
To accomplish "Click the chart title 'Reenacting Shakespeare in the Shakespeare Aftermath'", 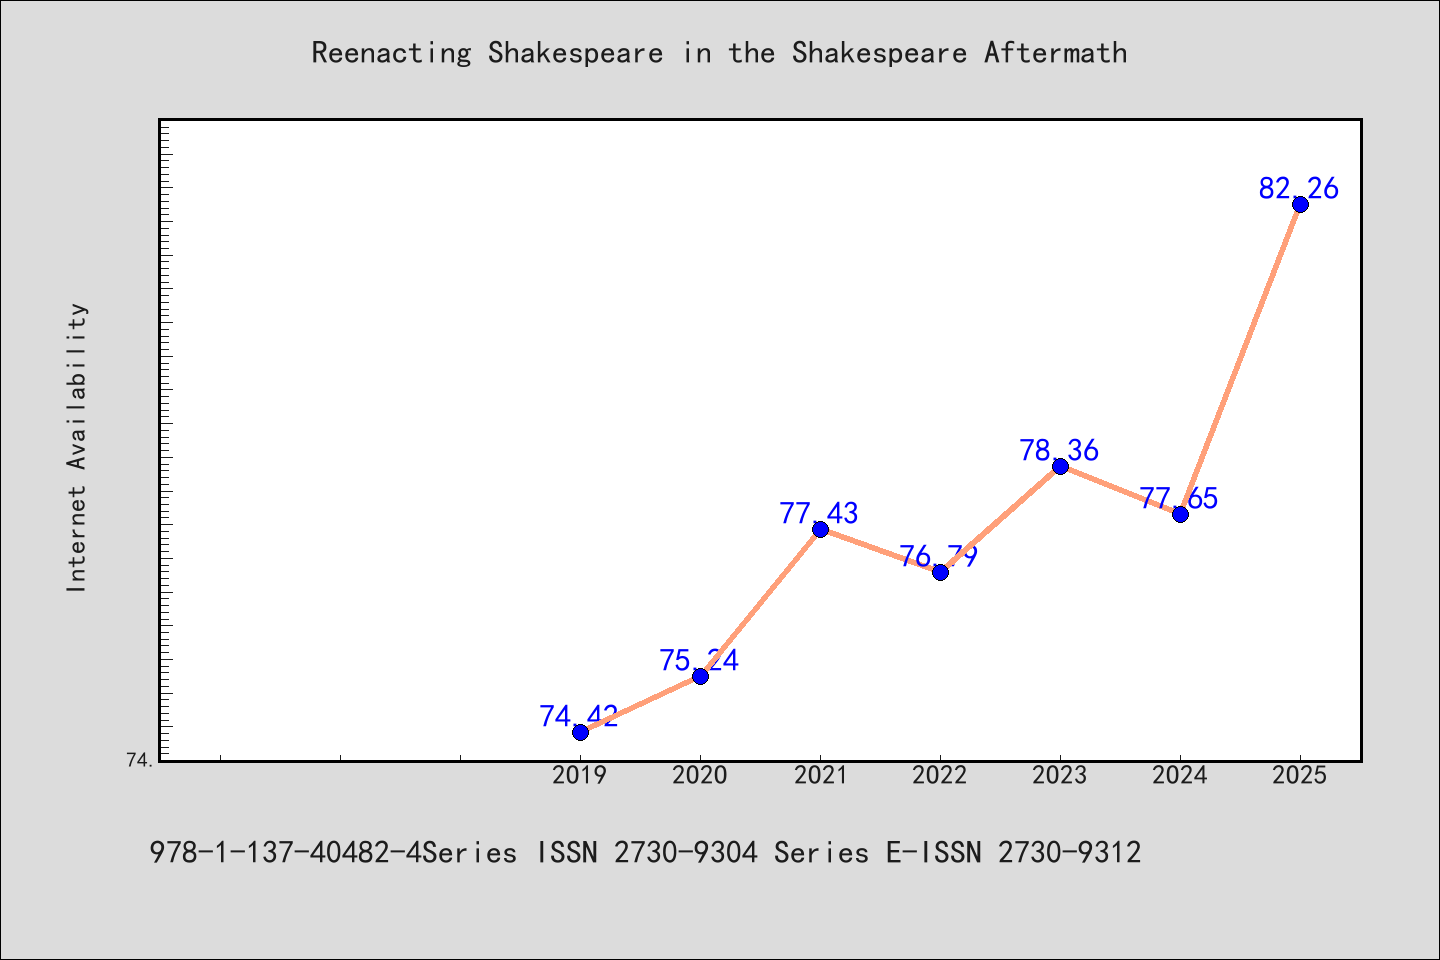I will (719, 53).
